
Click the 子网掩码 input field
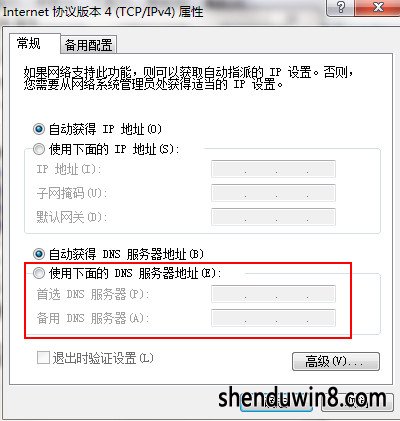tap(273, 193)
